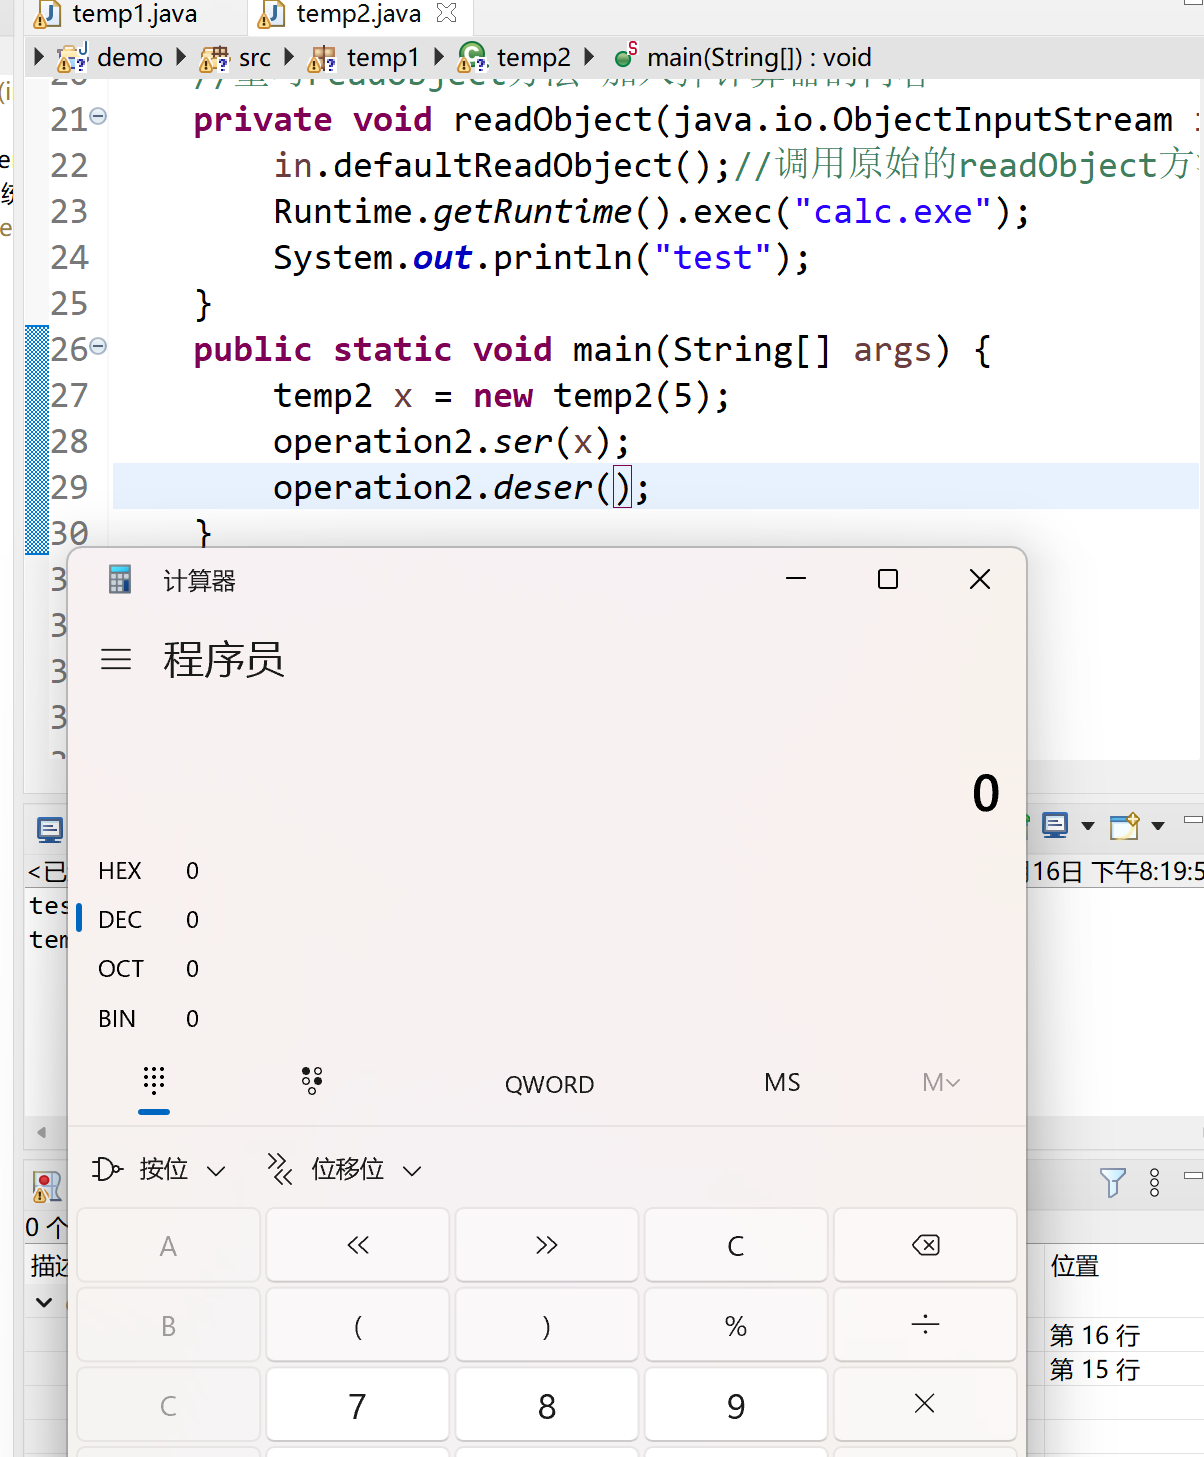Click the divide key in calculator
This screenshot has width=1204, height=1457.
click(925, 1325)
